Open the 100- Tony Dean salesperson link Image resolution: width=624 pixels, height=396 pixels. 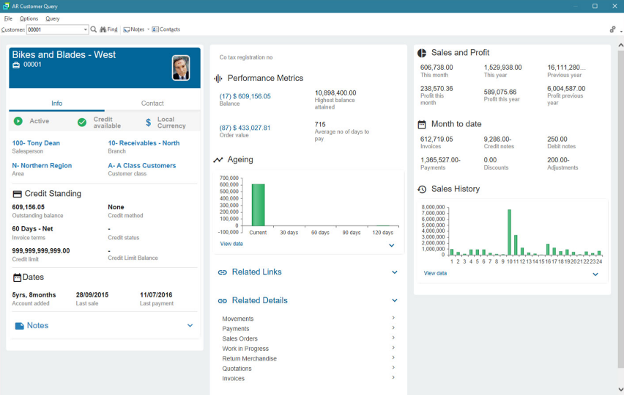[x=36, y=143]
